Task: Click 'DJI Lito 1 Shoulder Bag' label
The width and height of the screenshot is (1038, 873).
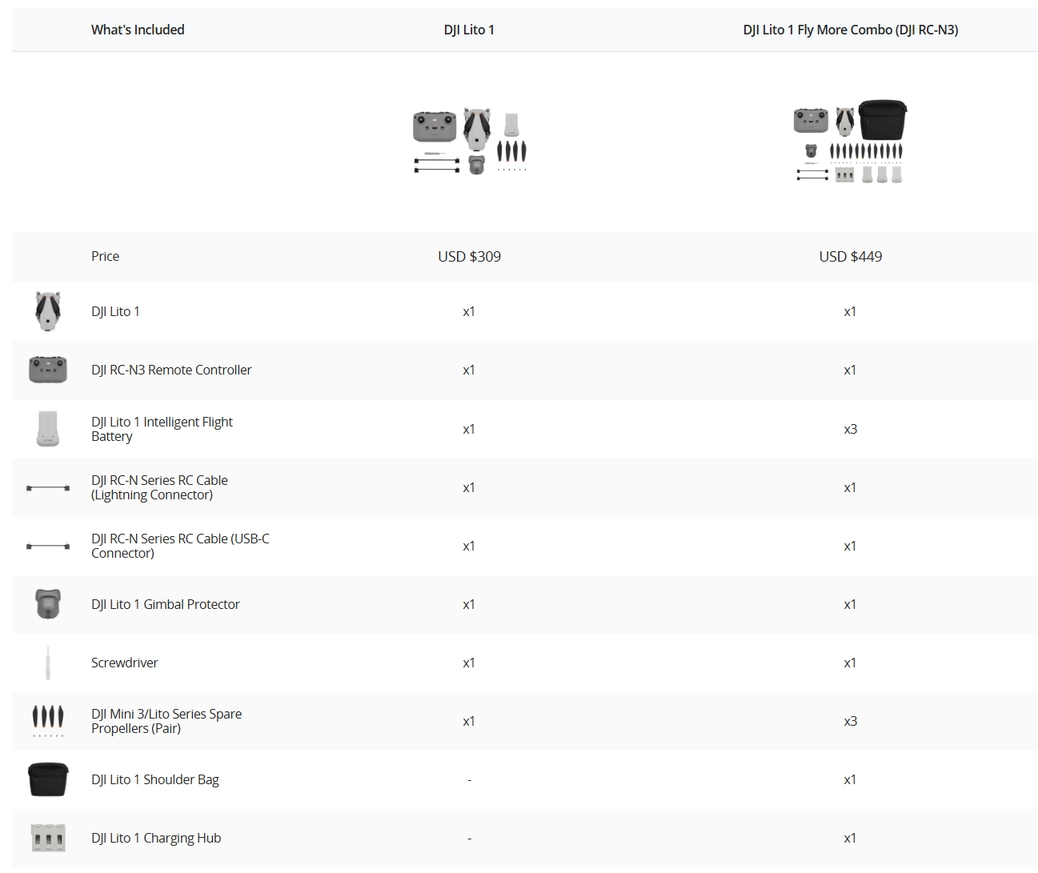Action: (x=155, y=780)
